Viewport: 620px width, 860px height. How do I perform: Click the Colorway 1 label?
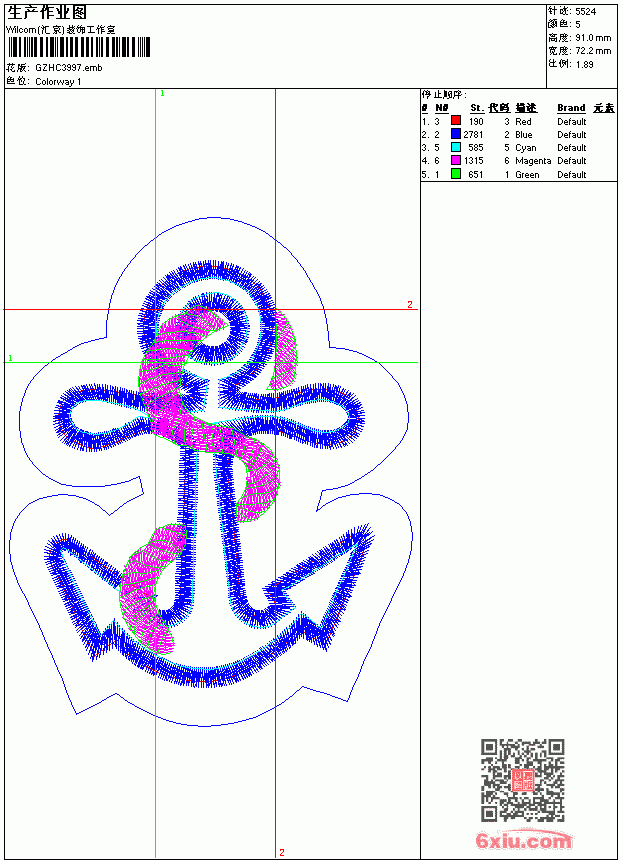coord(58,82)
